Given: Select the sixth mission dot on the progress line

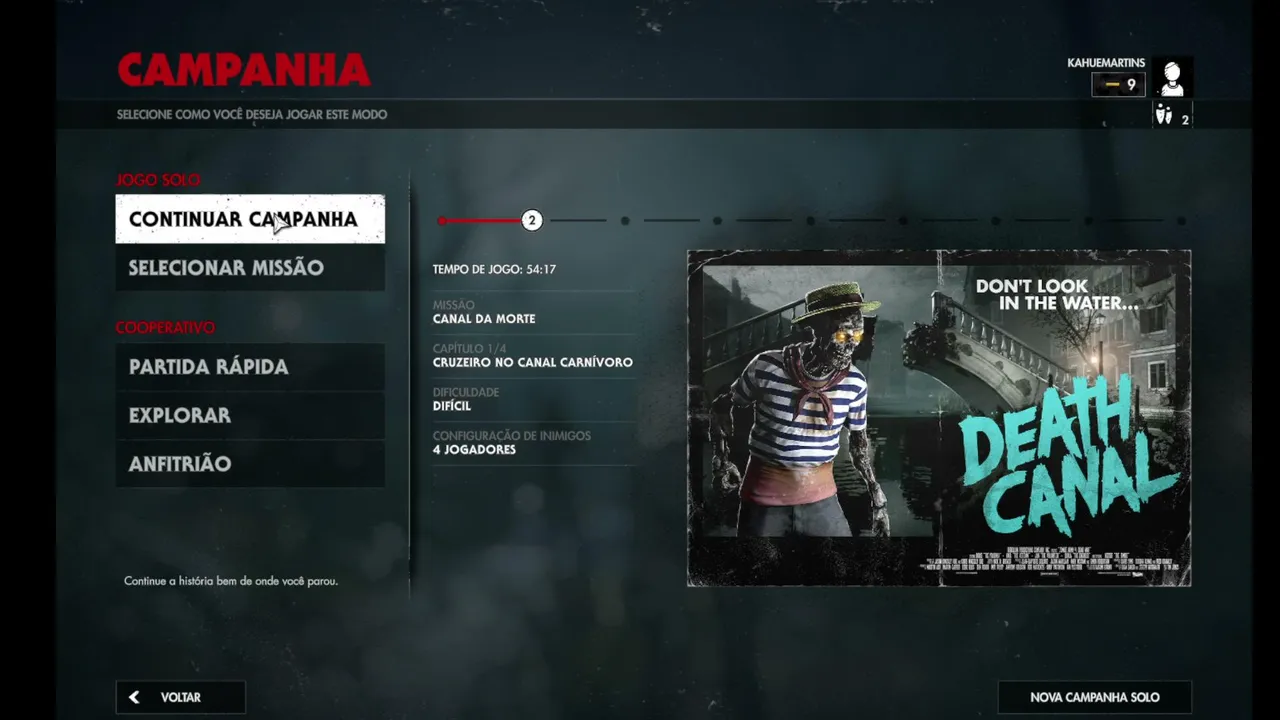Looking at the screenshot, I should 903,220.
